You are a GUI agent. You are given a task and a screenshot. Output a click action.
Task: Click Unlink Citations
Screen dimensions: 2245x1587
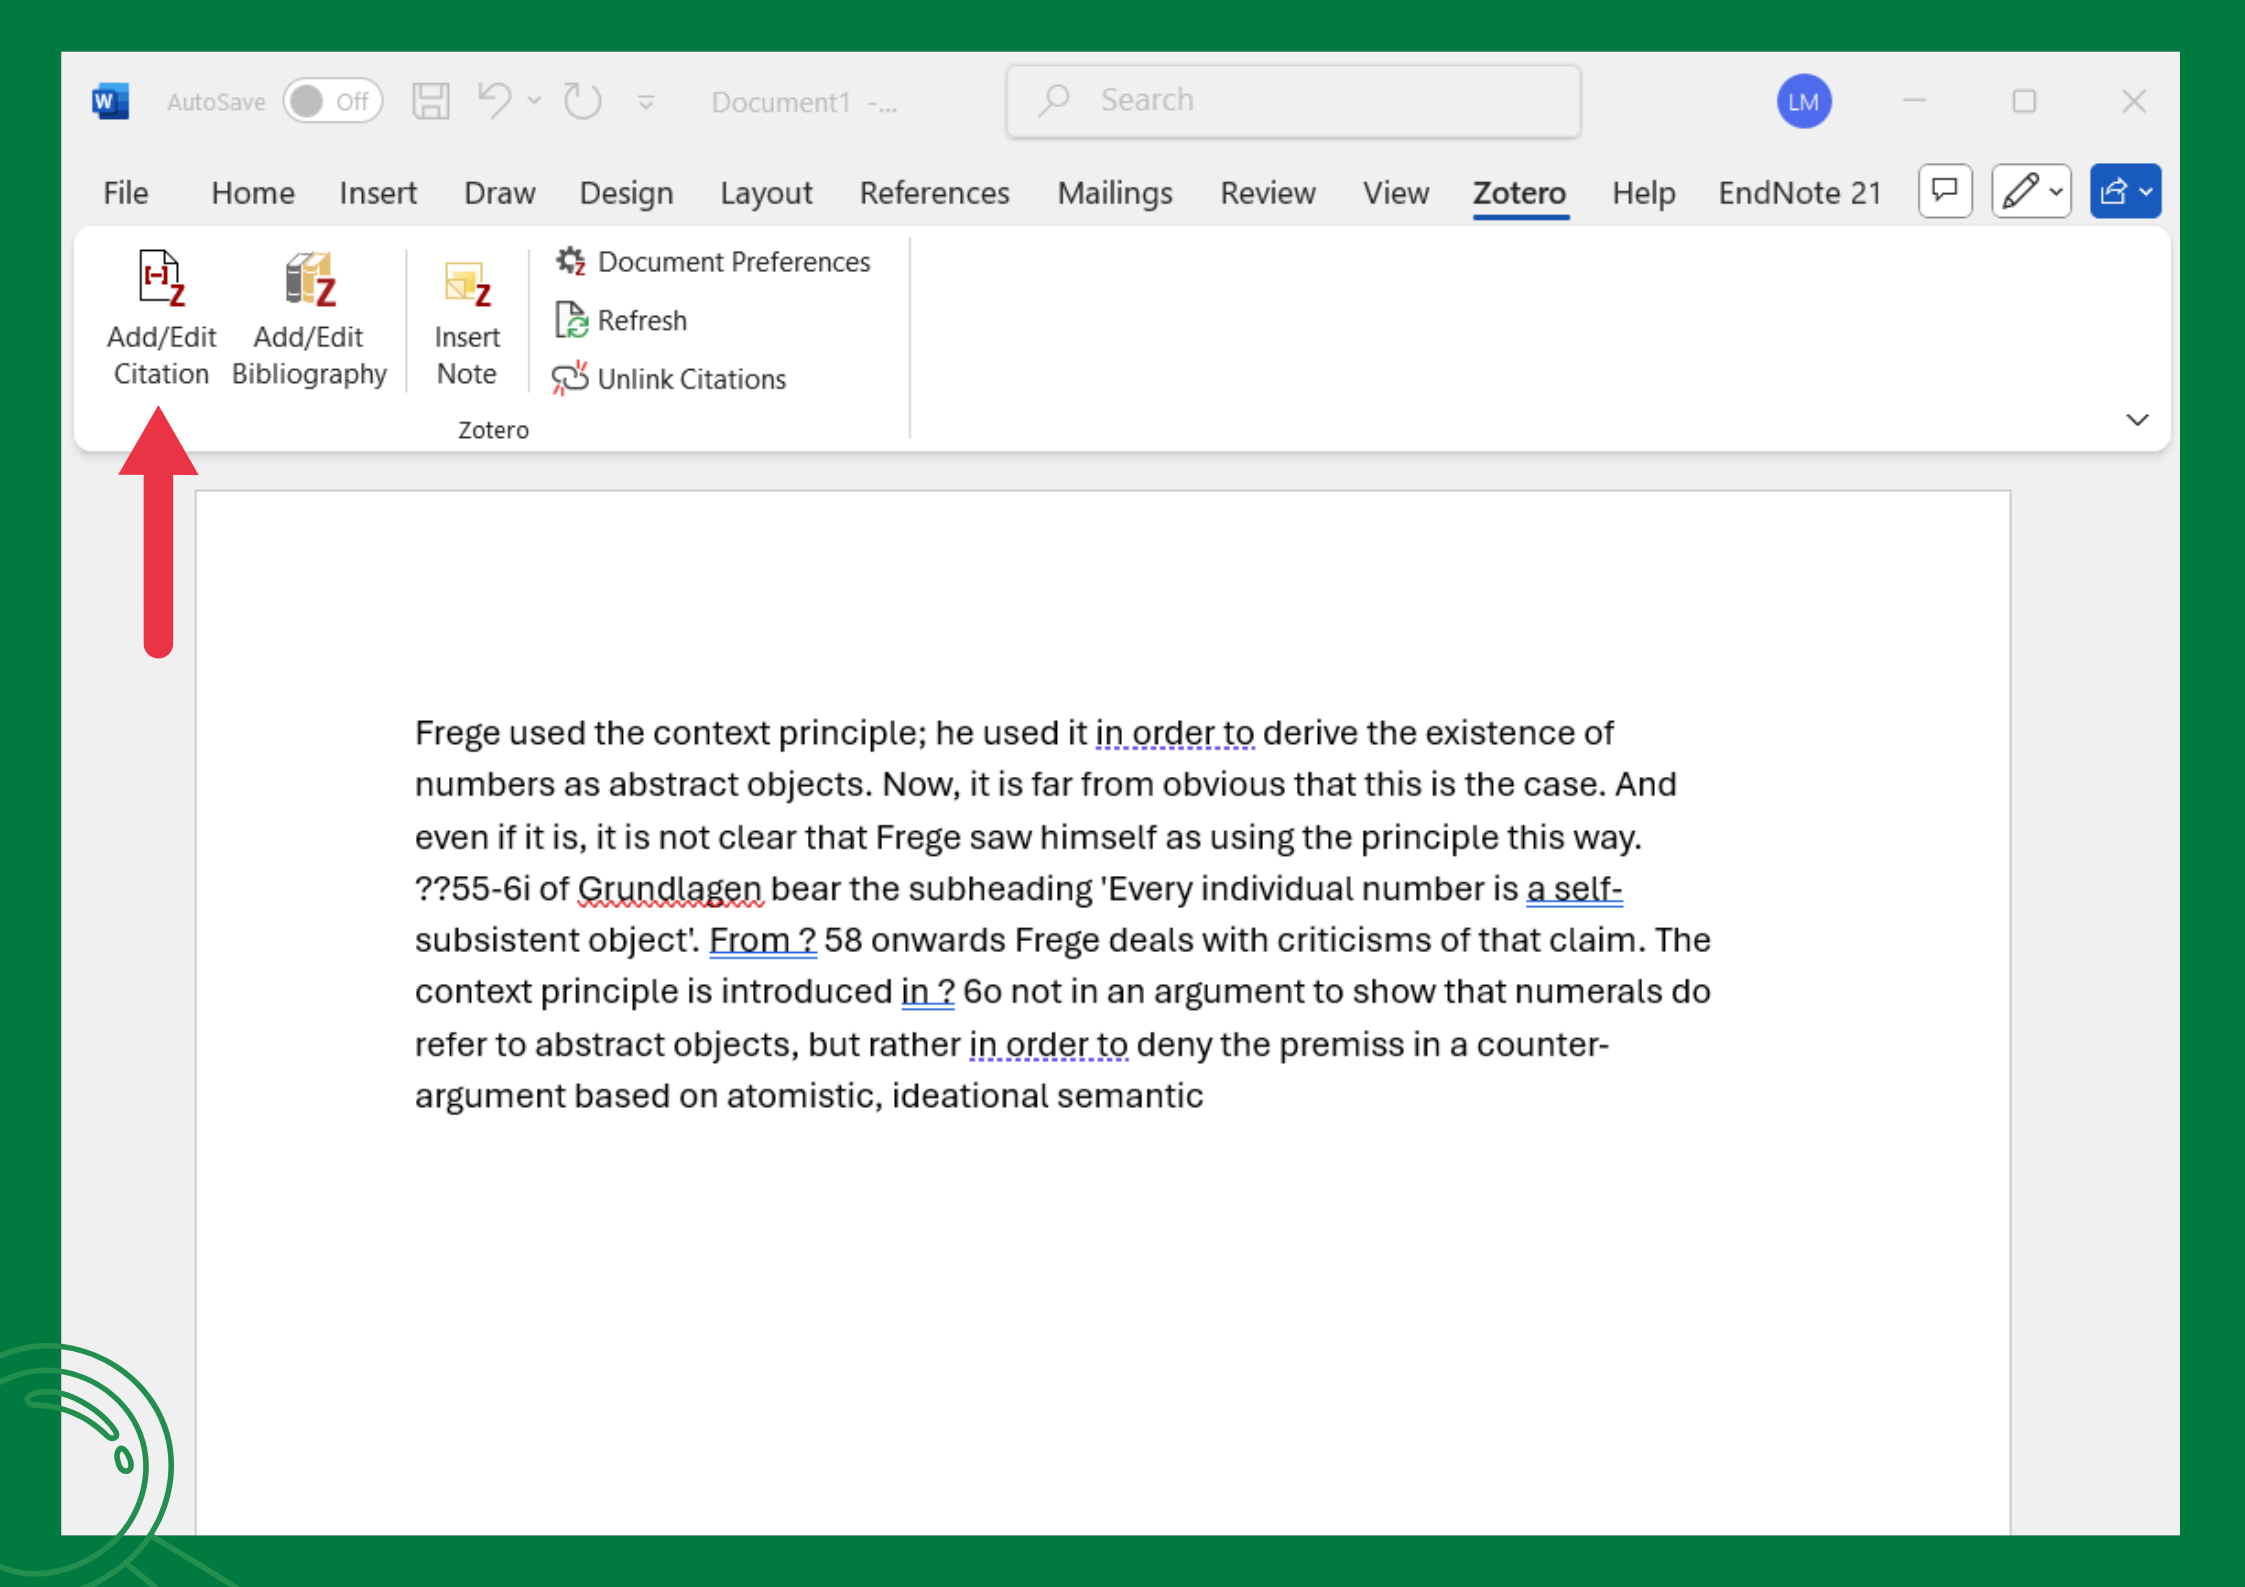(669, 379)
